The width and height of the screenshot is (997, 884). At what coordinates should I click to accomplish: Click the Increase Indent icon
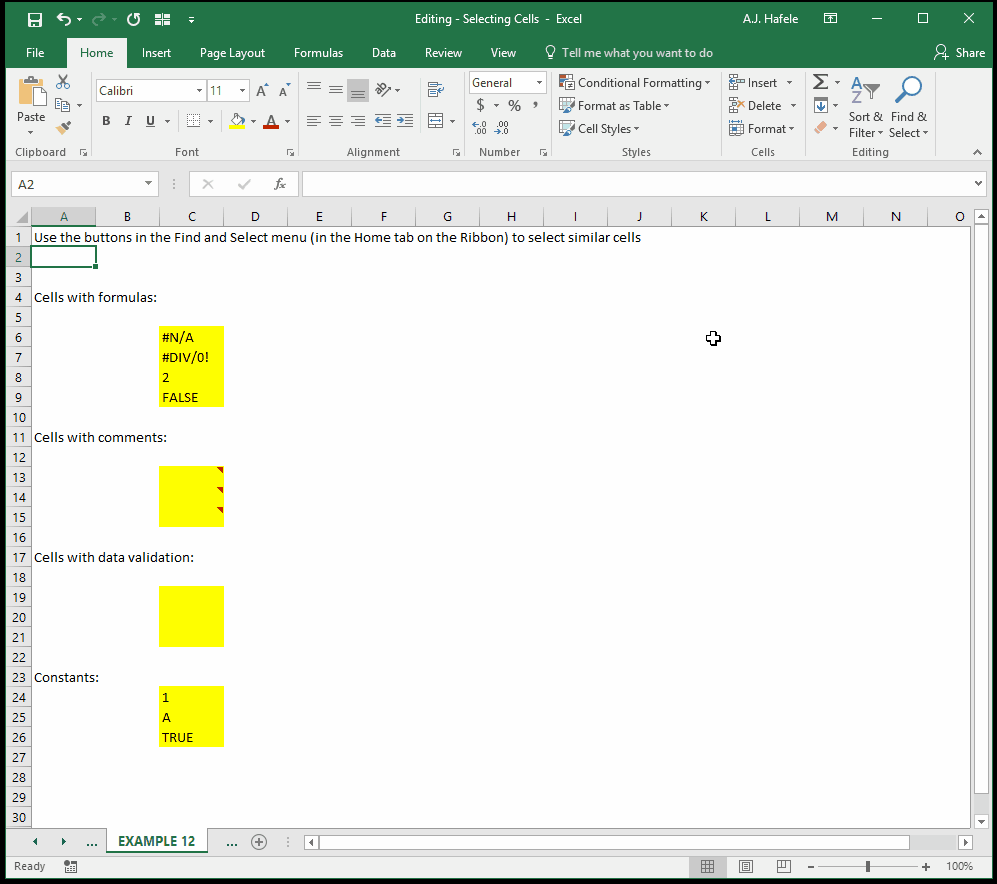(x=405, y=121)
